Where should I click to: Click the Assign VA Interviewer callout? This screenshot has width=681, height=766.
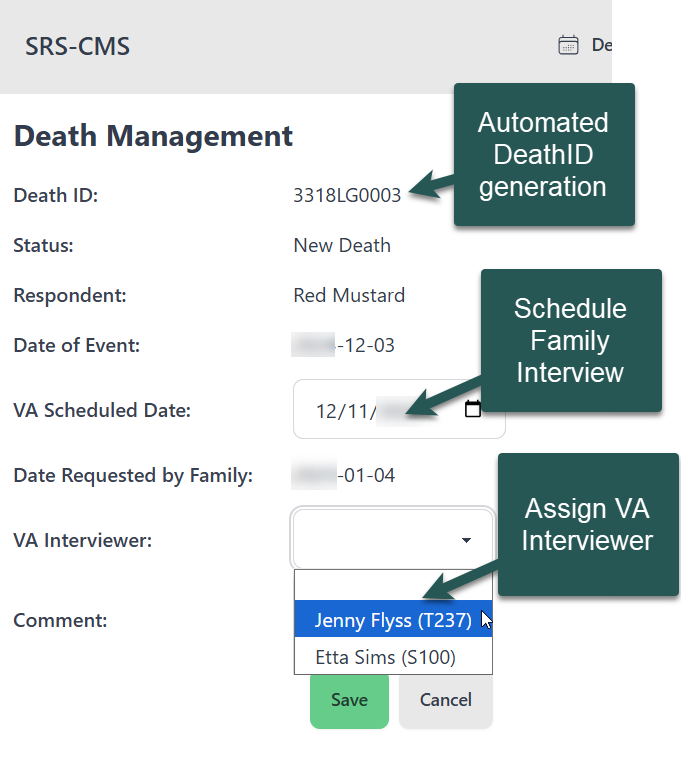[x=586, y=524]
